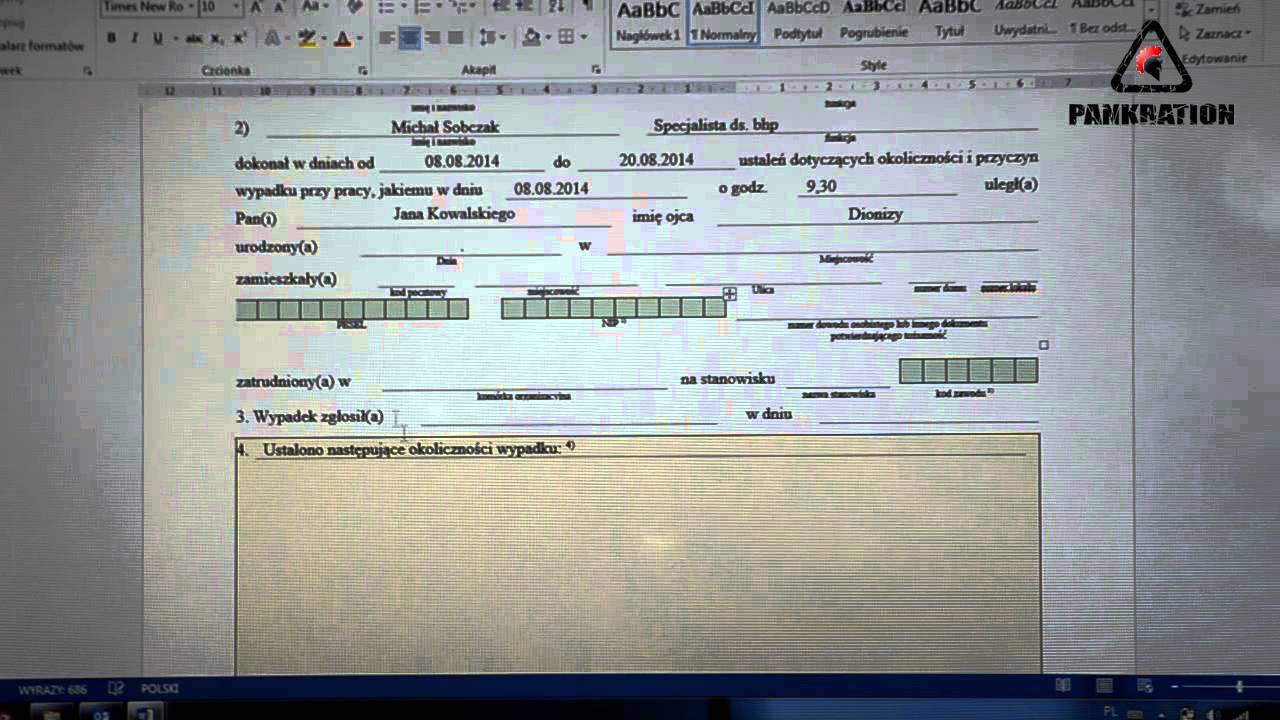Apply strikethrough formatting
This screenshot has height=720, width=1280.
tap(193, 39)
